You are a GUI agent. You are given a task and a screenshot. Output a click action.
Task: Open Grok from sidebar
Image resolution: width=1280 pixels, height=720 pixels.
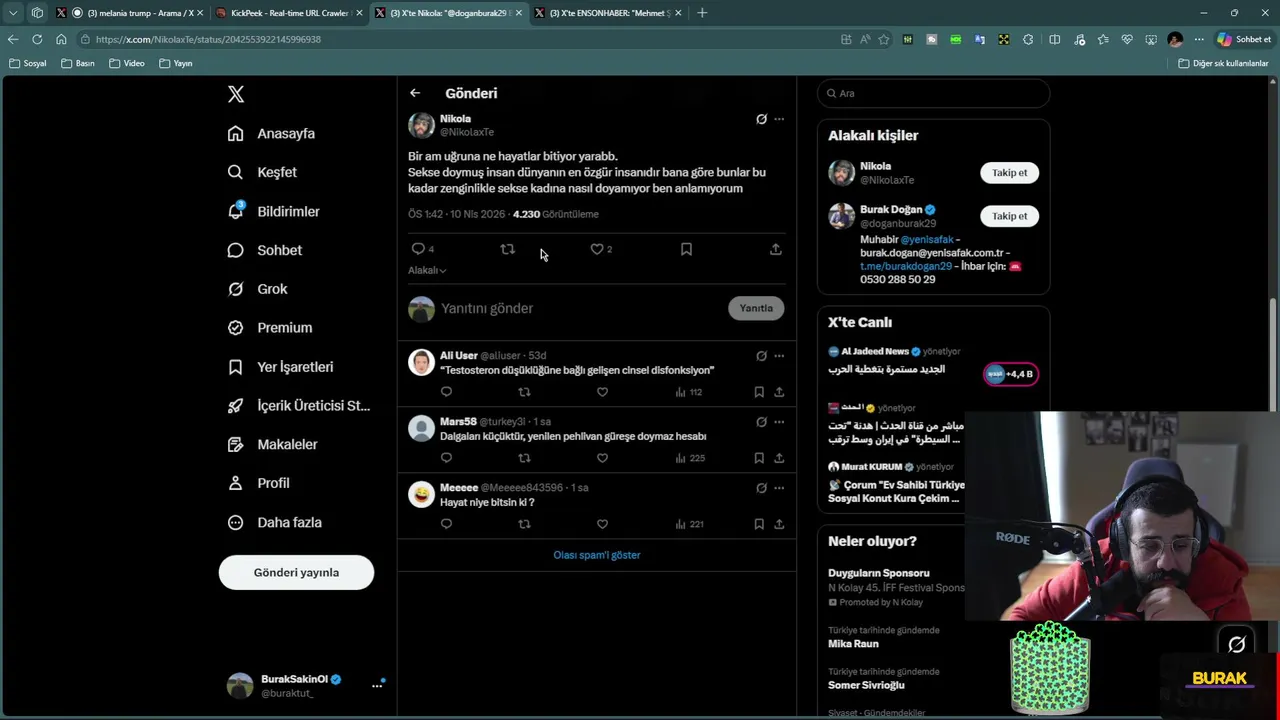[258, 289]
